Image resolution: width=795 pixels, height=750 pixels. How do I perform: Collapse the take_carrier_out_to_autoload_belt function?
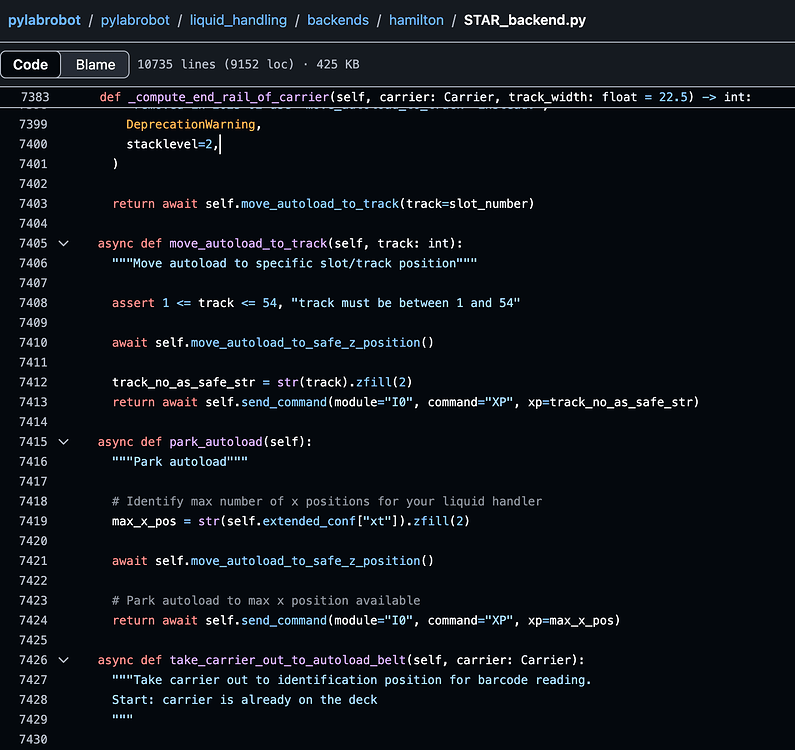tap(63, 660)
